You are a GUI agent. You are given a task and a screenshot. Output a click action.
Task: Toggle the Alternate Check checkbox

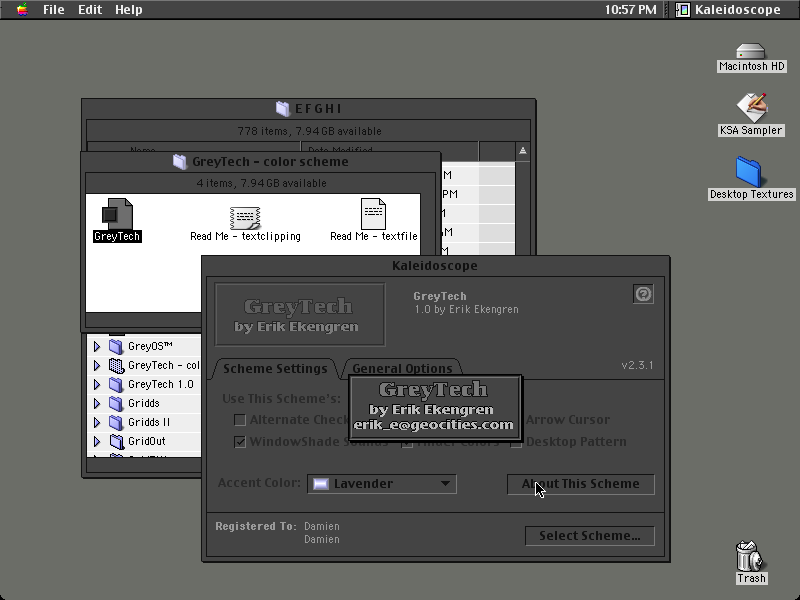point(240,420)
